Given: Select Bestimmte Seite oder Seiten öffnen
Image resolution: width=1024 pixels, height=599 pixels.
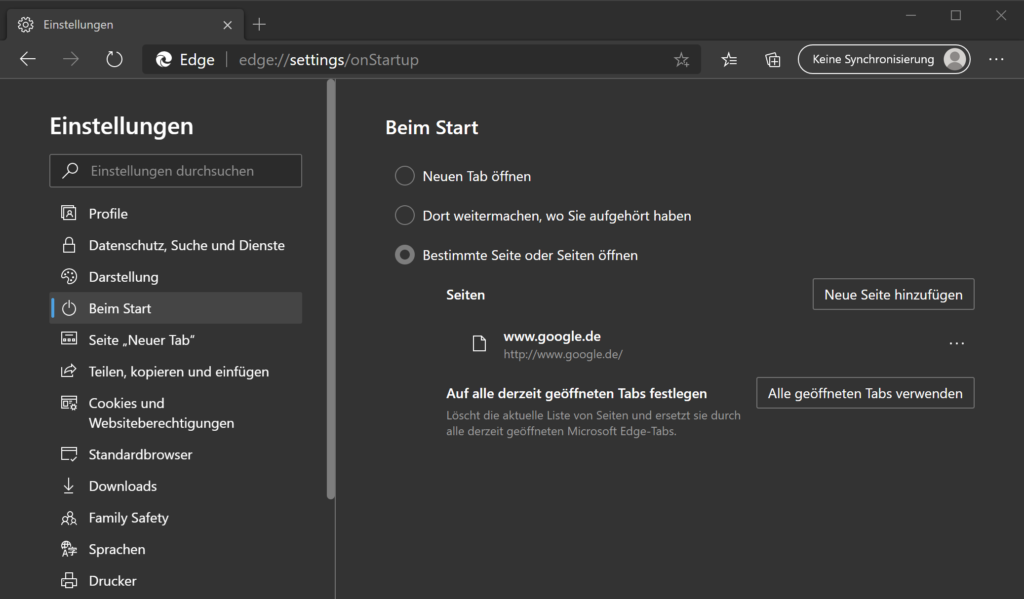Looking at the screenshot, I should [x=405, y=255].
